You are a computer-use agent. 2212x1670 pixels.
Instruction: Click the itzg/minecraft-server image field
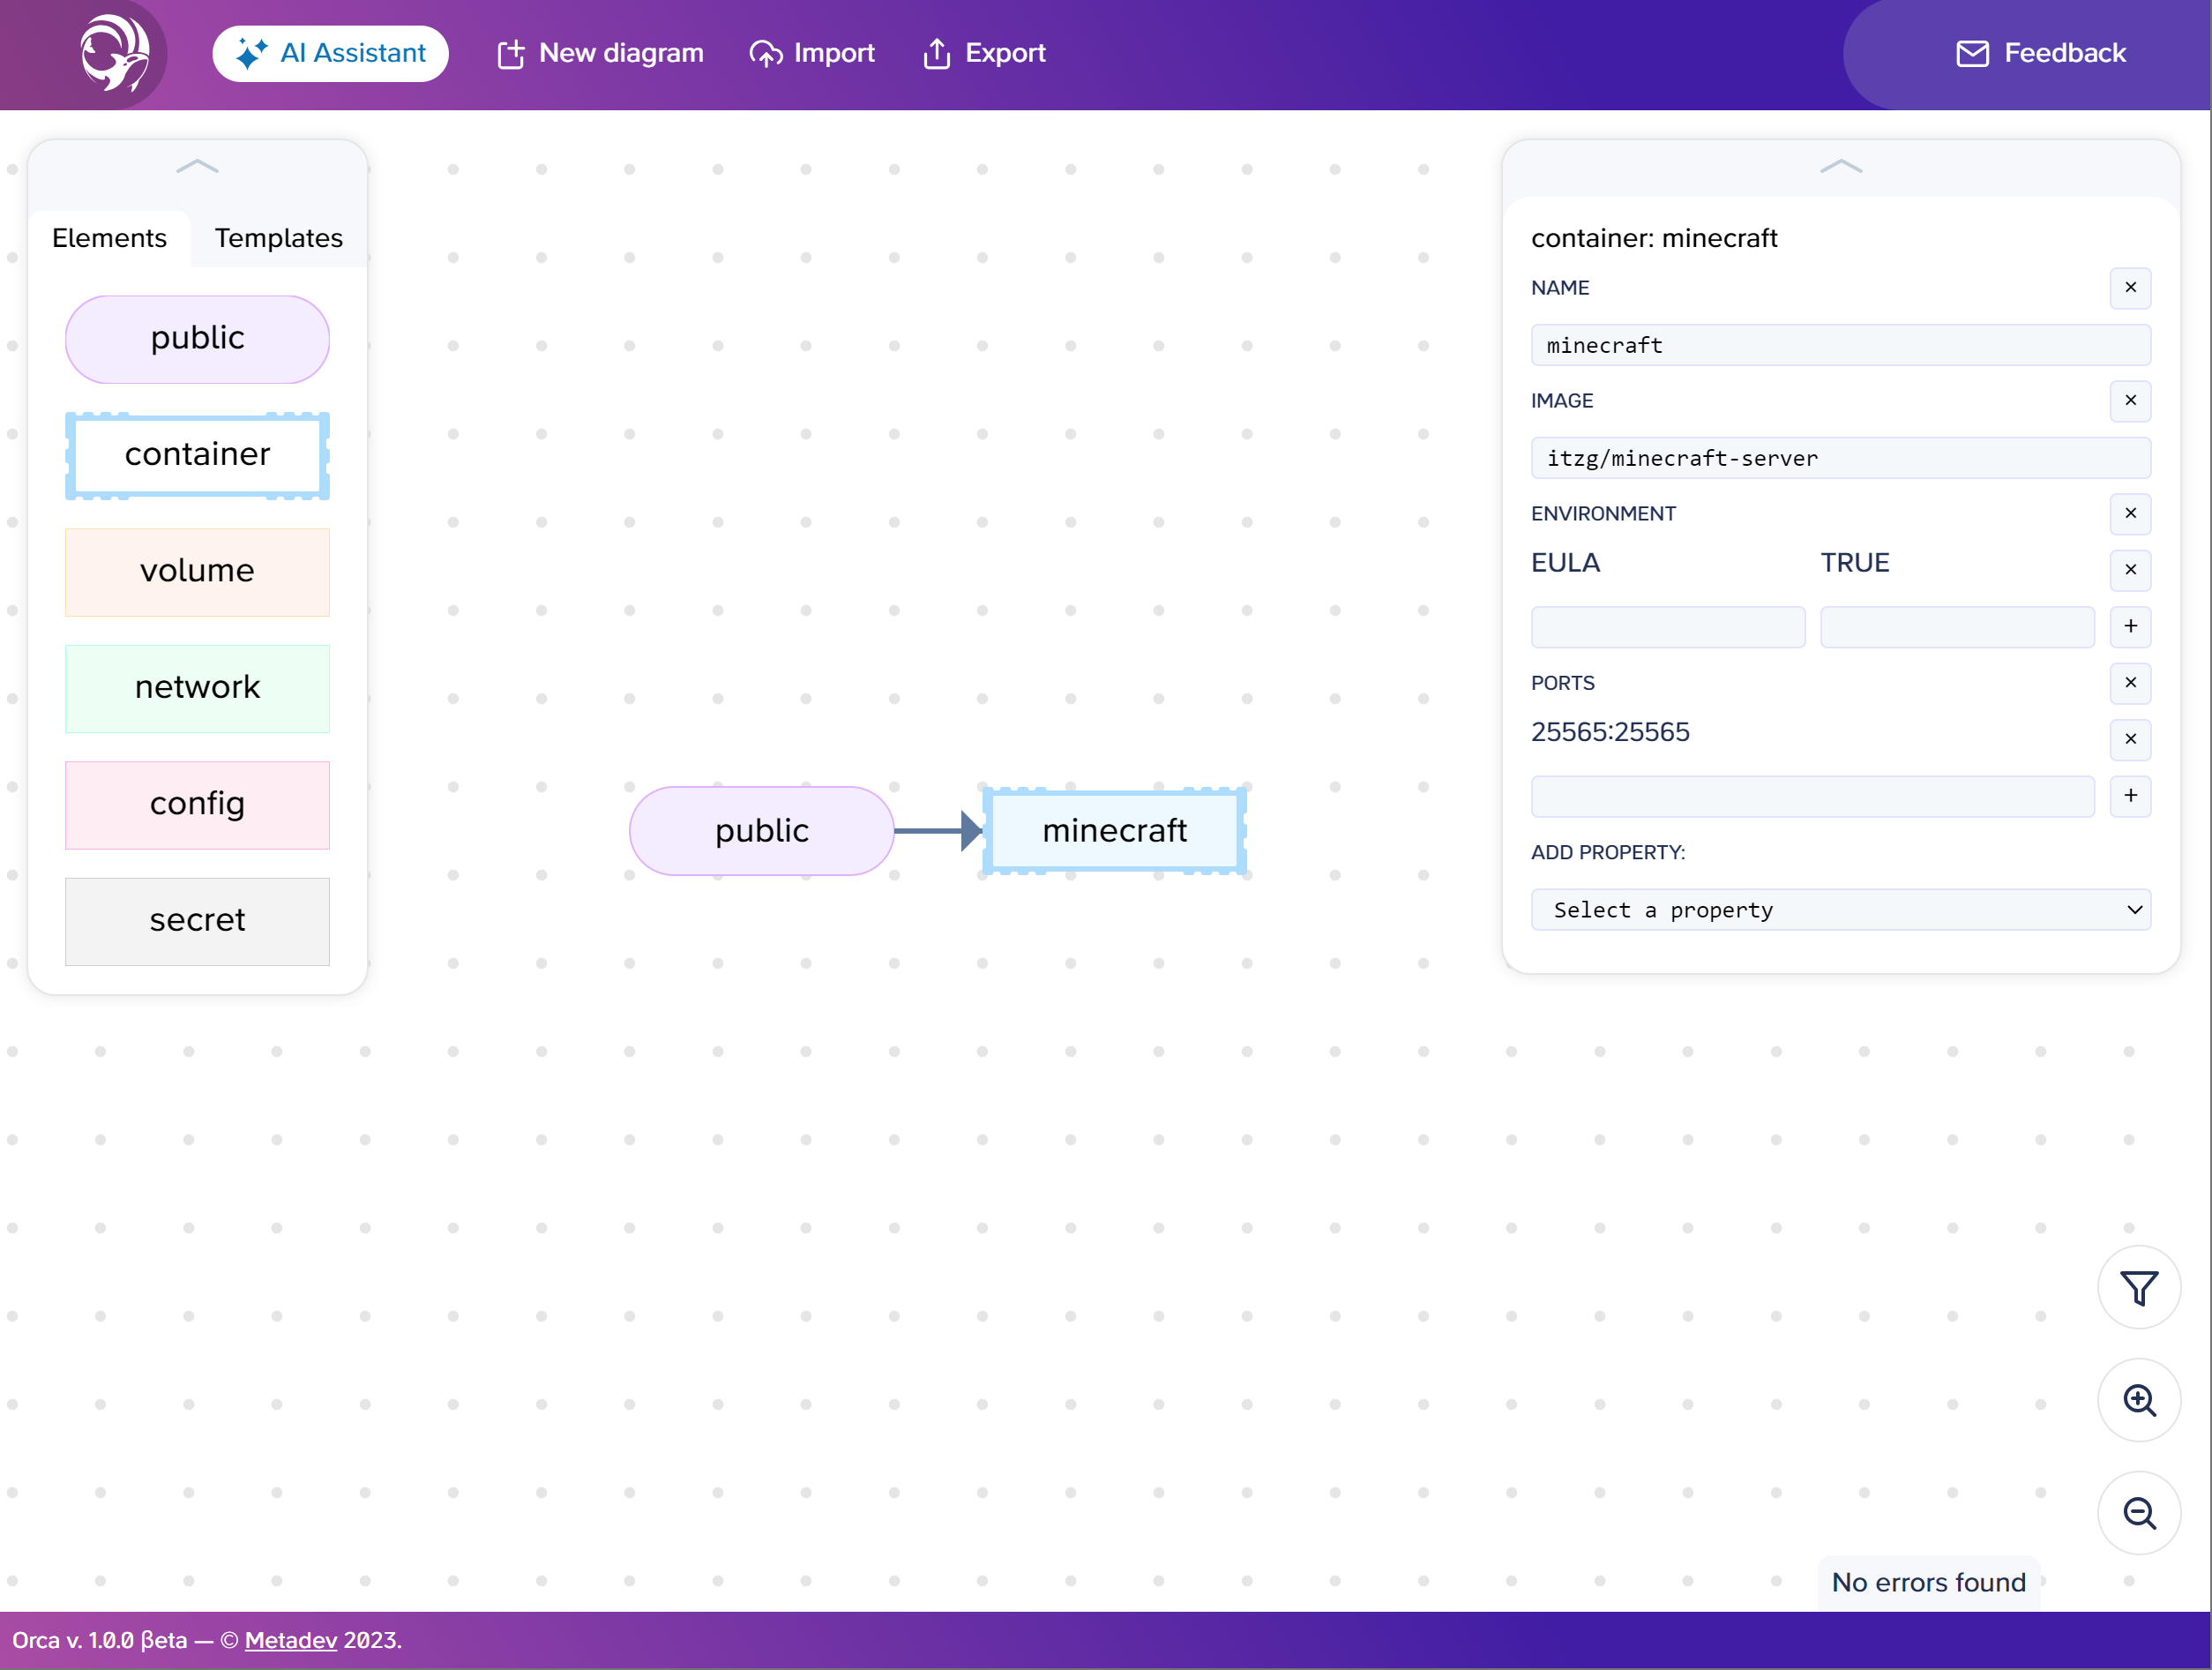(x=1841, y=458)
